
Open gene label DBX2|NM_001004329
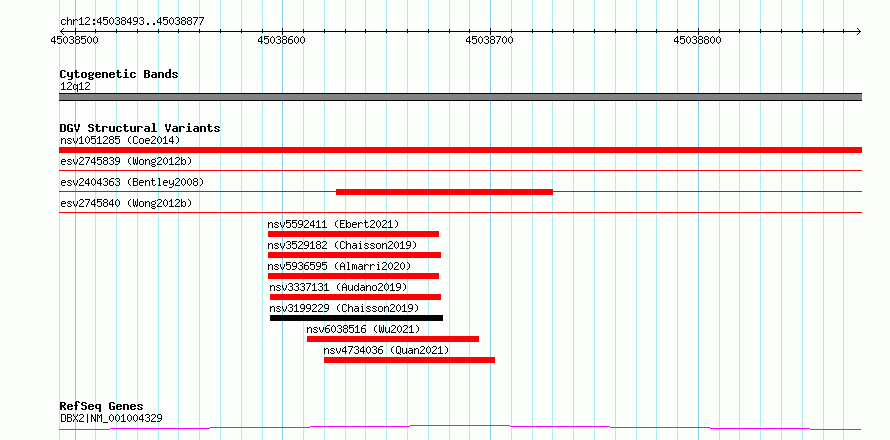coord(111,419)
